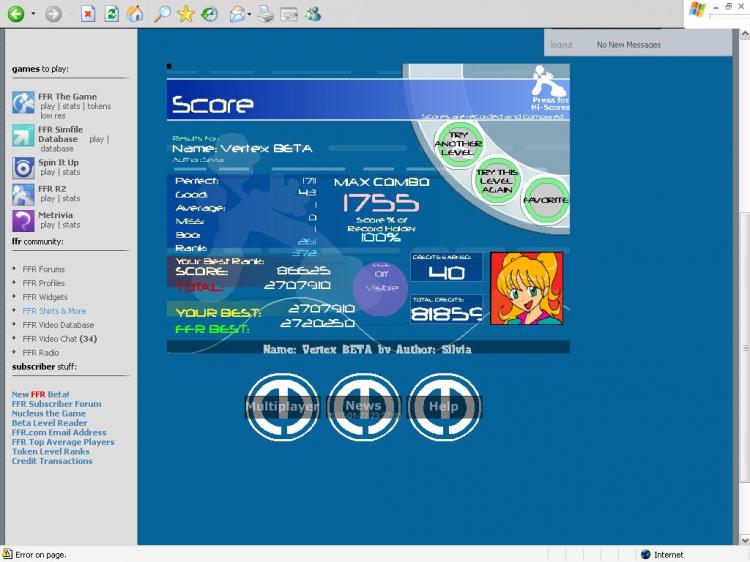The image size is (750, 562).
Task: Click stats under Spin It Up
Action: point(71,172)
